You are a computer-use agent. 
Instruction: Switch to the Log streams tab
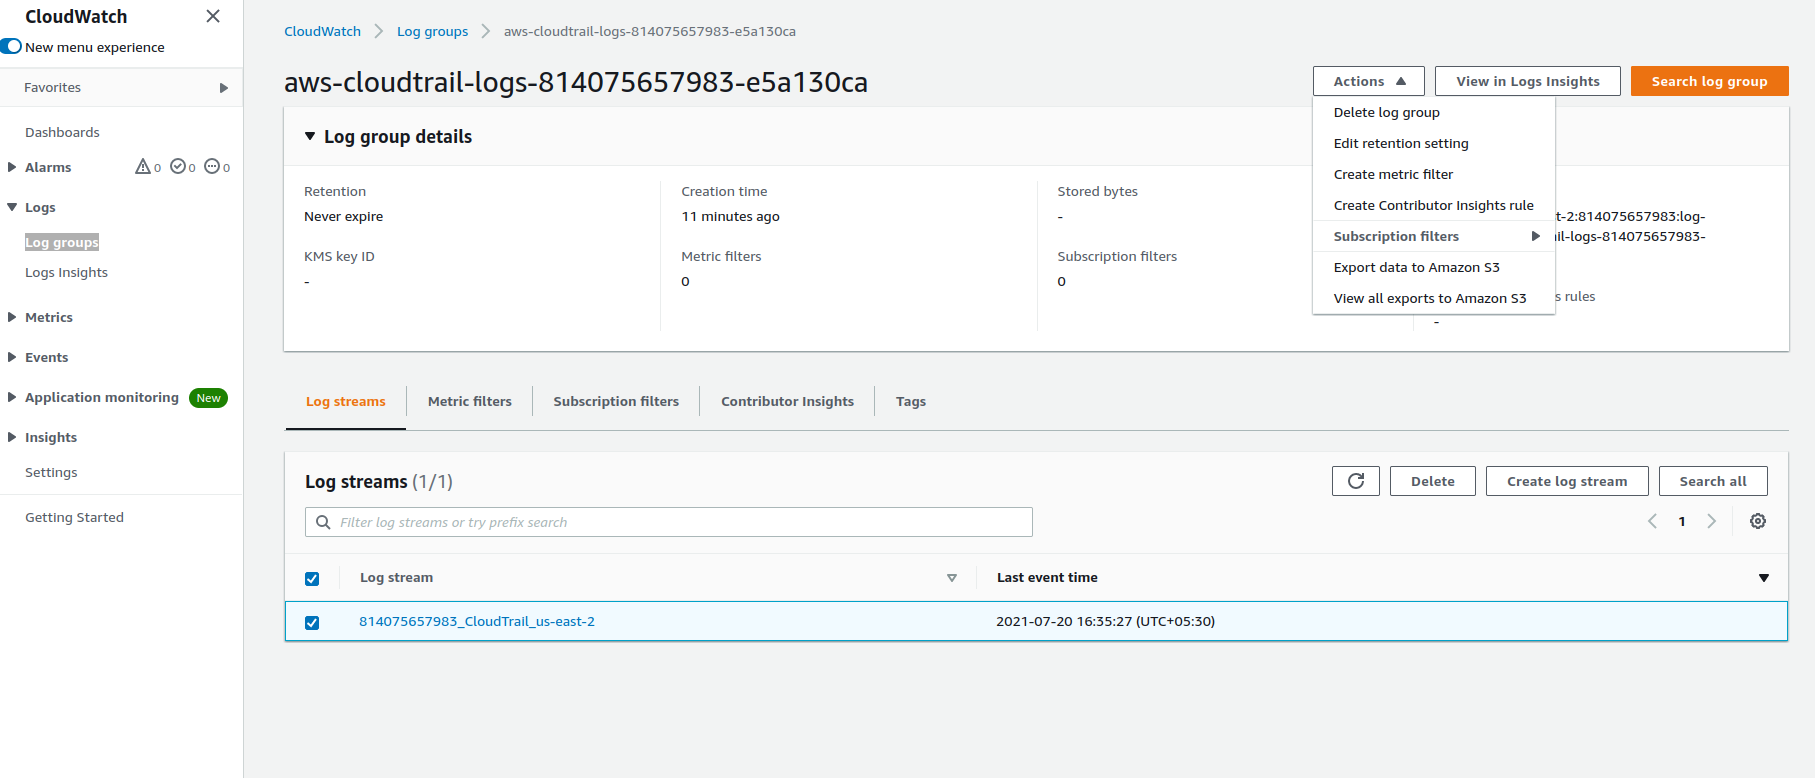(345, 401)
